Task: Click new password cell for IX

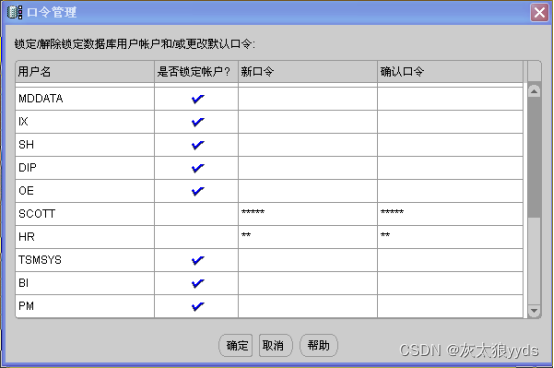Action: tap(308, 122)
